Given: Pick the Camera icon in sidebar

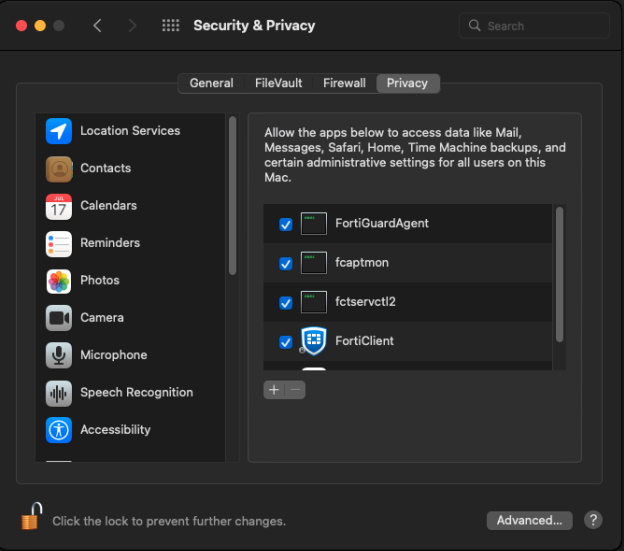Looking at the screenshot, I should 58,318.
